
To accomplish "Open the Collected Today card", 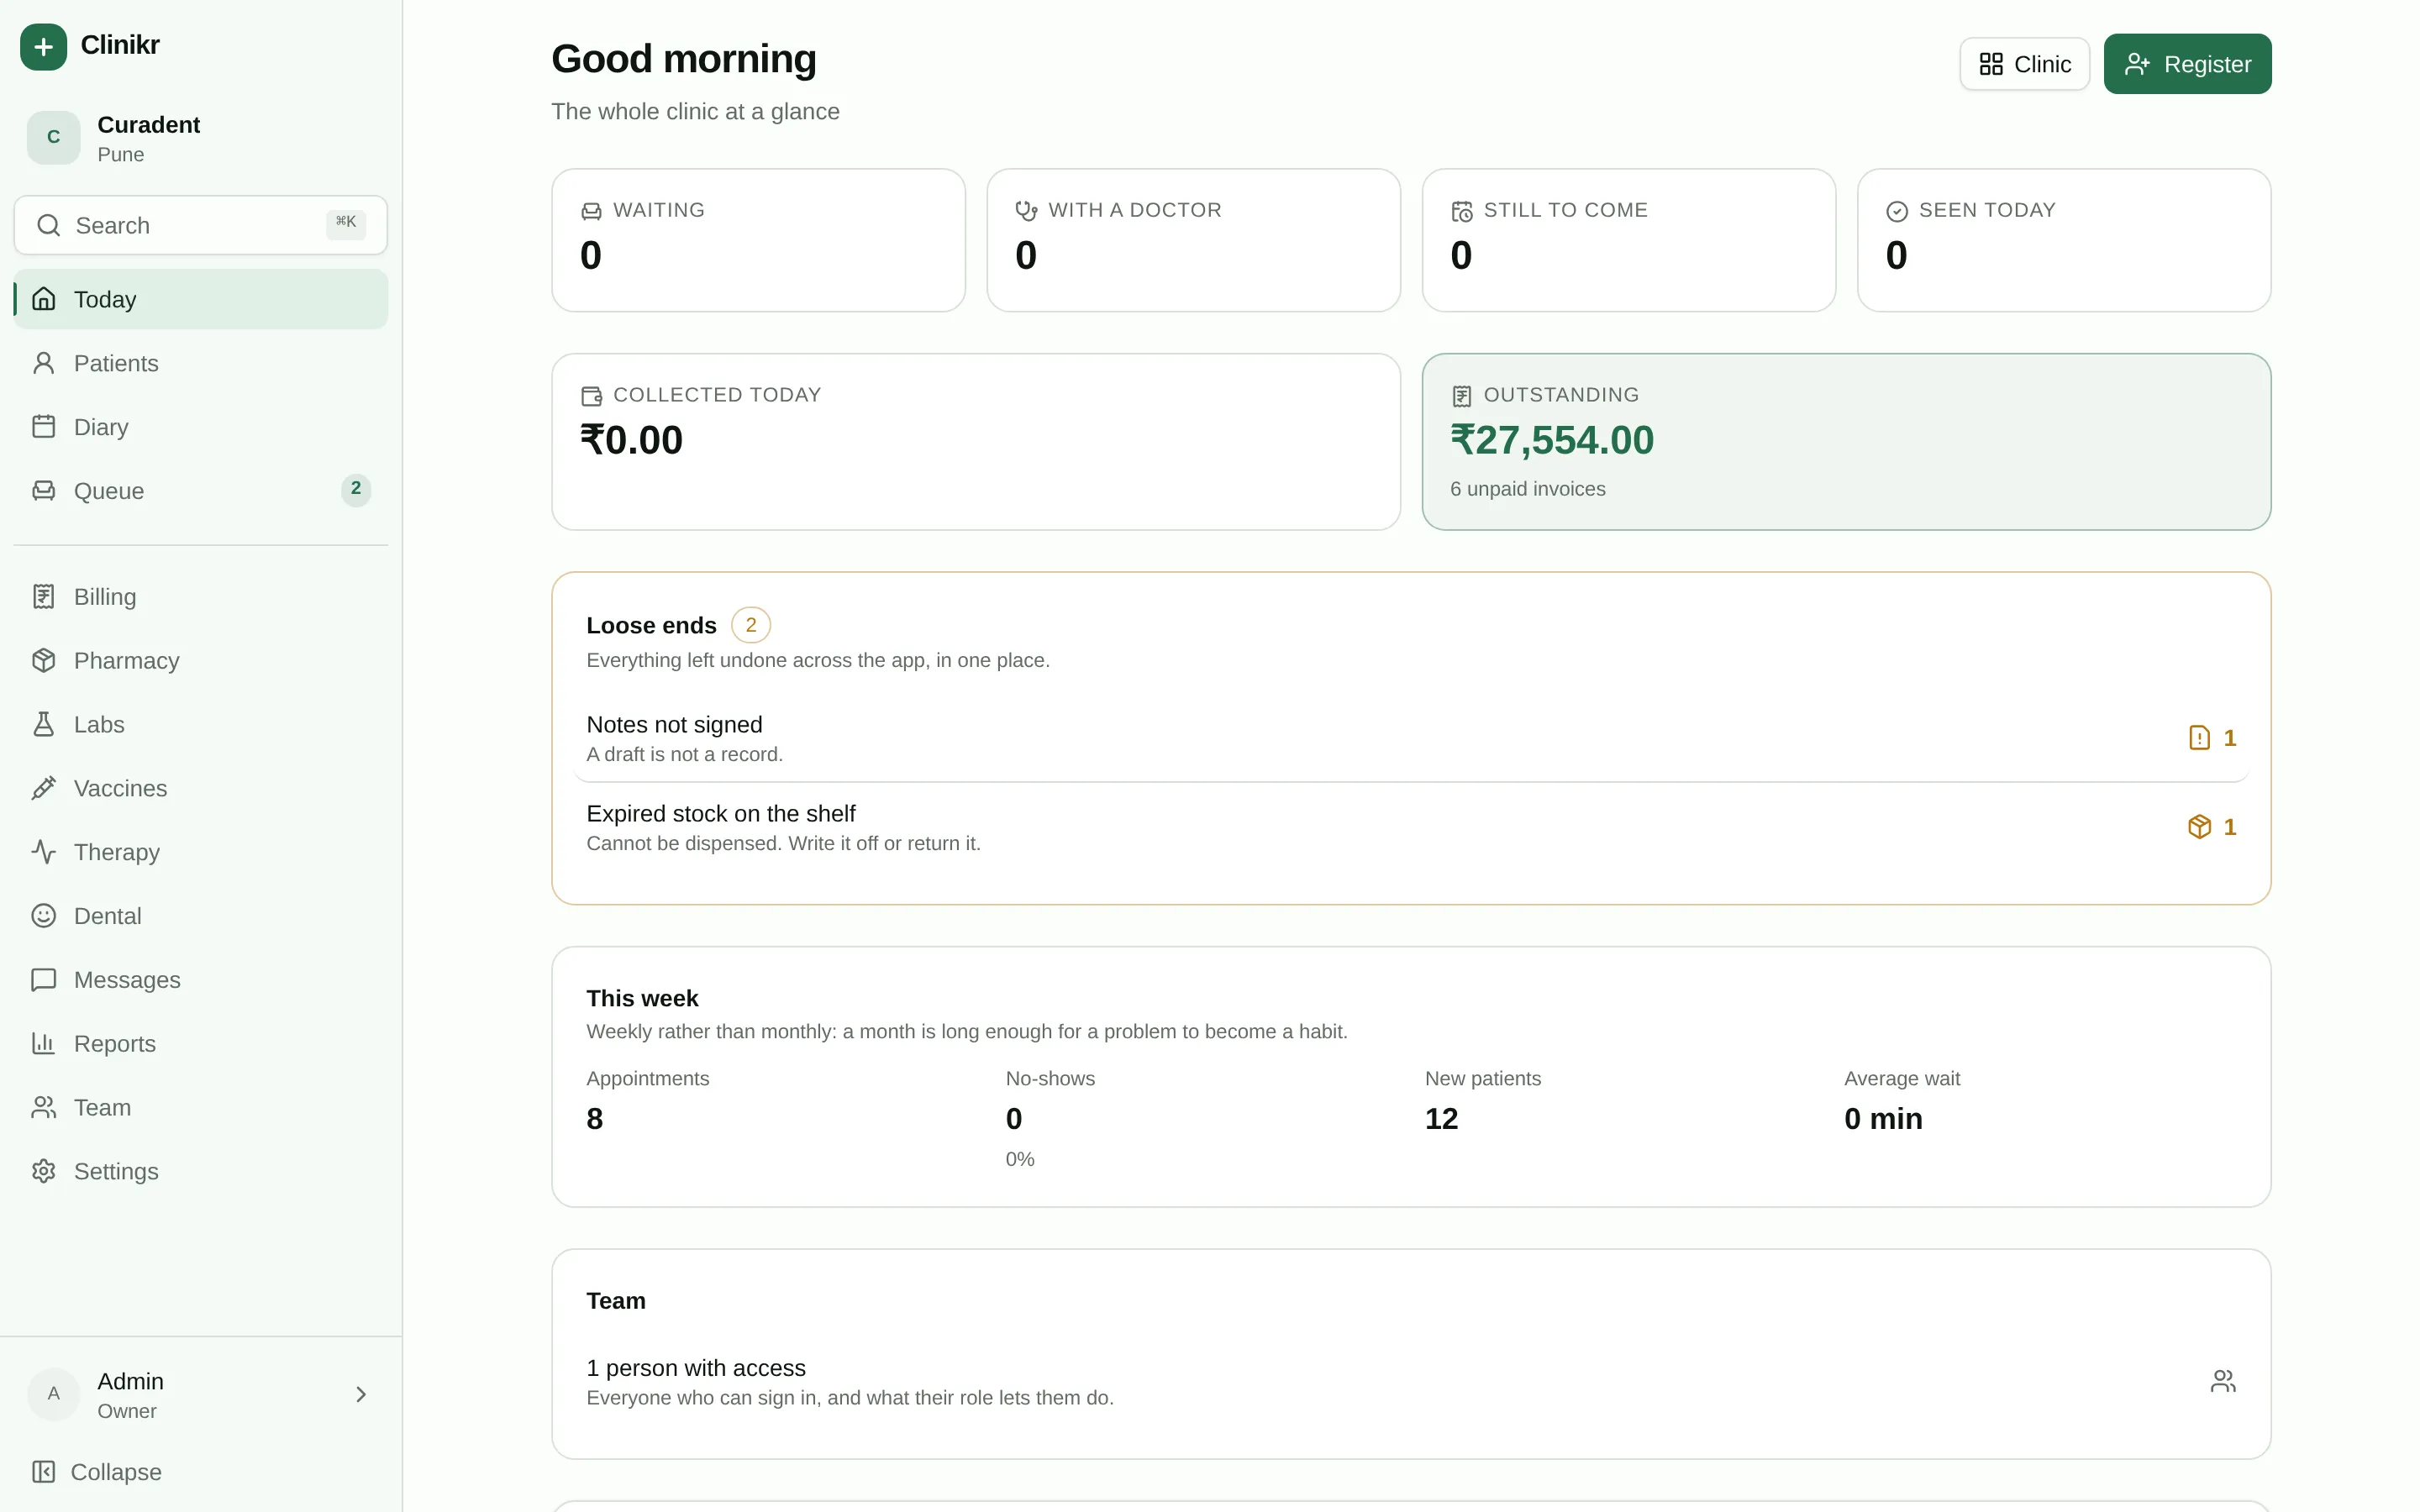I will click(976, 441).
